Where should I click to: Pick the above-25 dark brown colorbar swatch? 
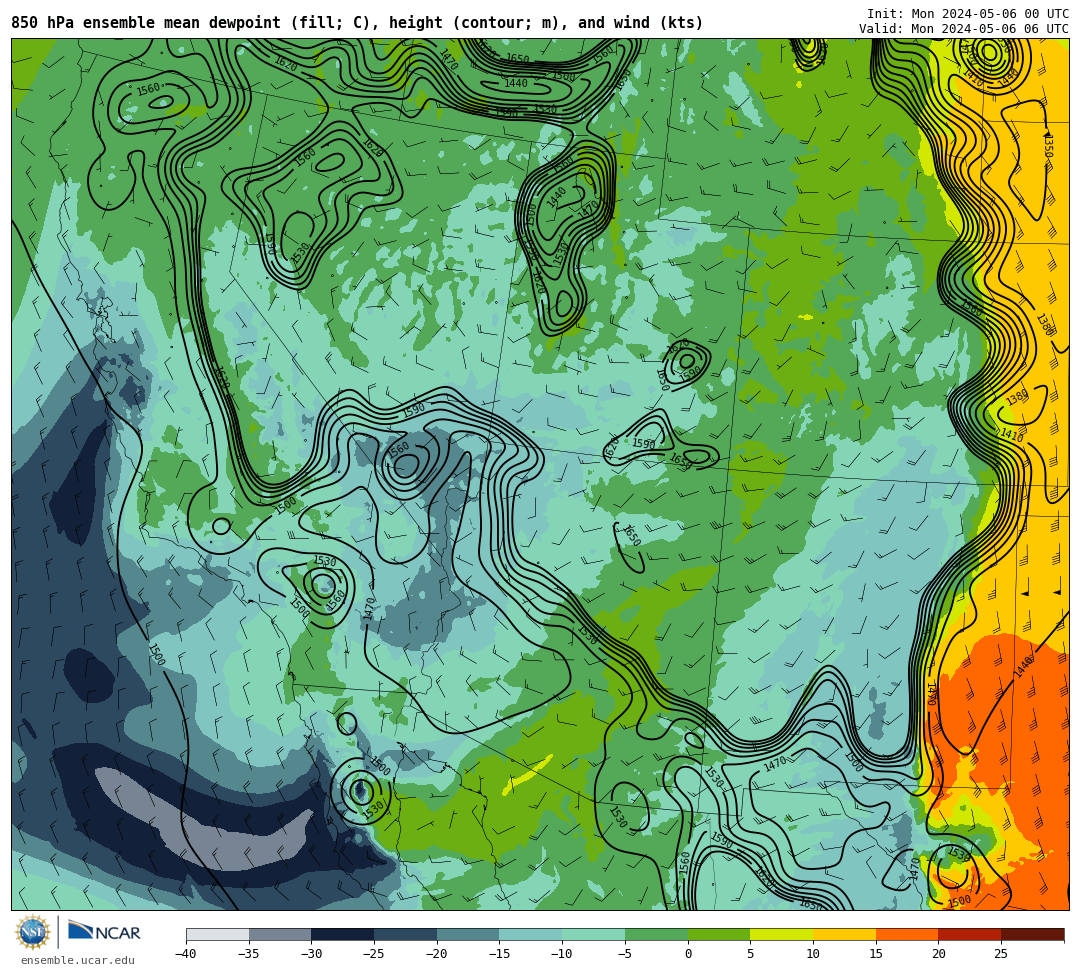[x=1032, y=934]
